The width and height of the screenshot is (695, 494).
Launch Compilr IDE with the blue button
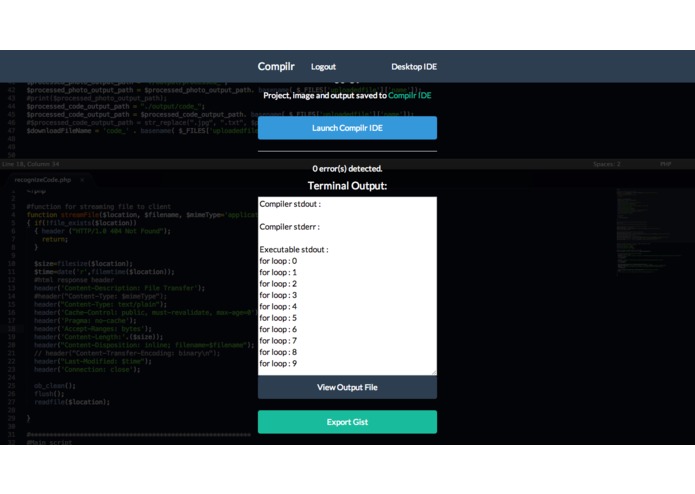[347, 128]
